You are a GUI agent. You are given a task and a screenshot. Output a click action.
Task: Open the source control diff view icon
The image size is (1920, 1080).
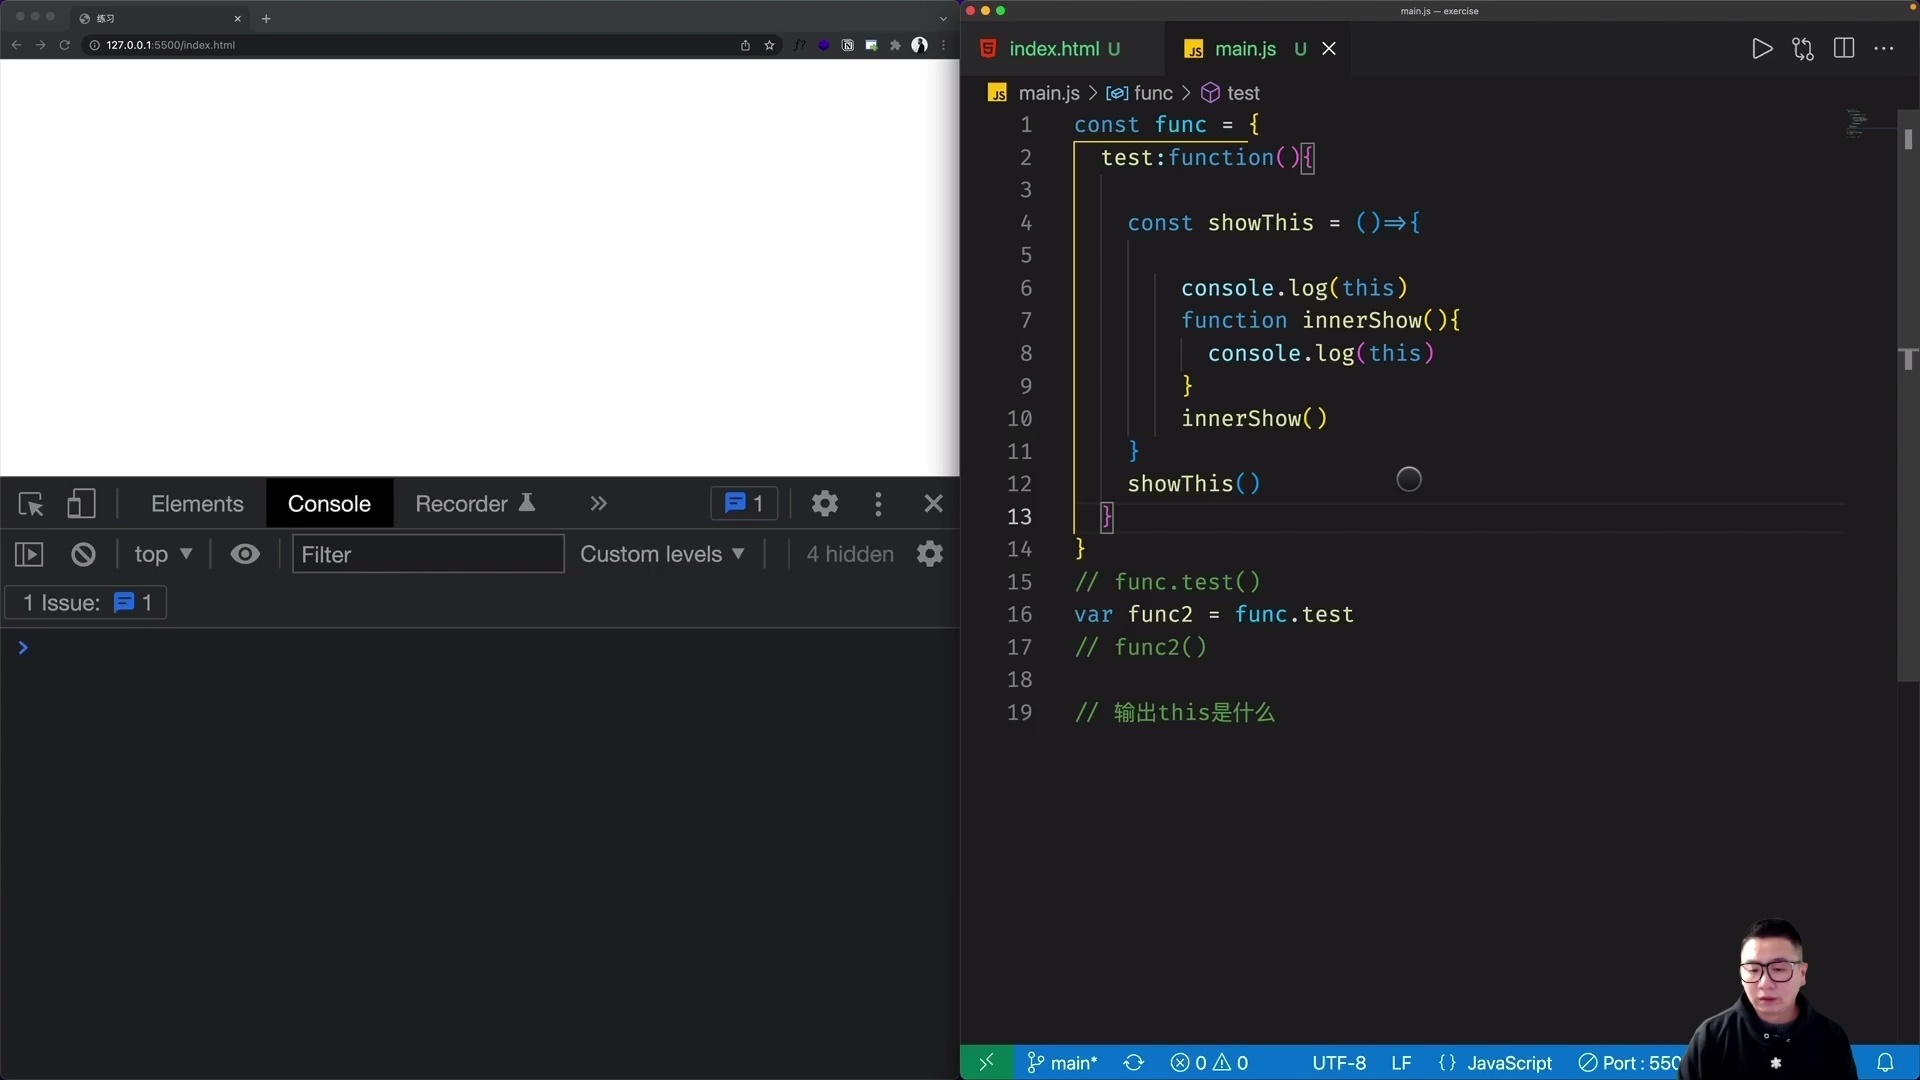pyautogui.click(x=1804, y=48)
